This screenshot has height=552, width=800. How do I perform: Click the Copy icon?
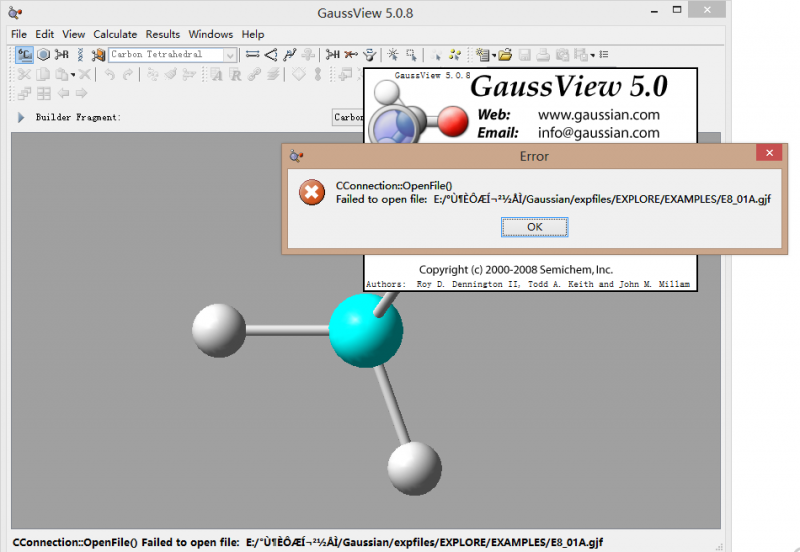tap(43, 74)
